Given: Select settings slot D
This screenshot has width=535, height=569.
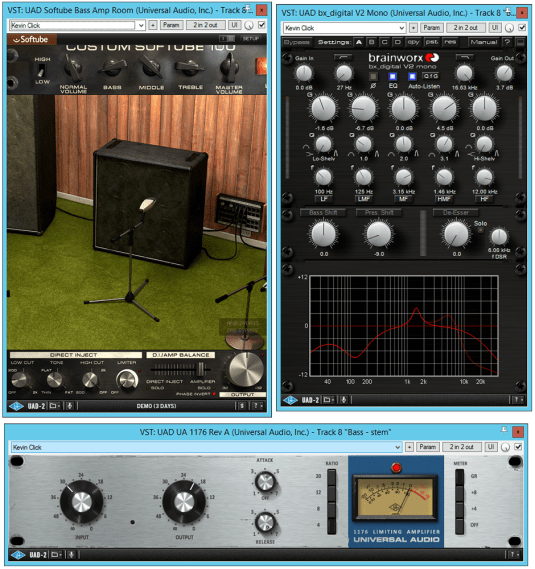Looking at the screenshot, I should [x=397, y=42].
